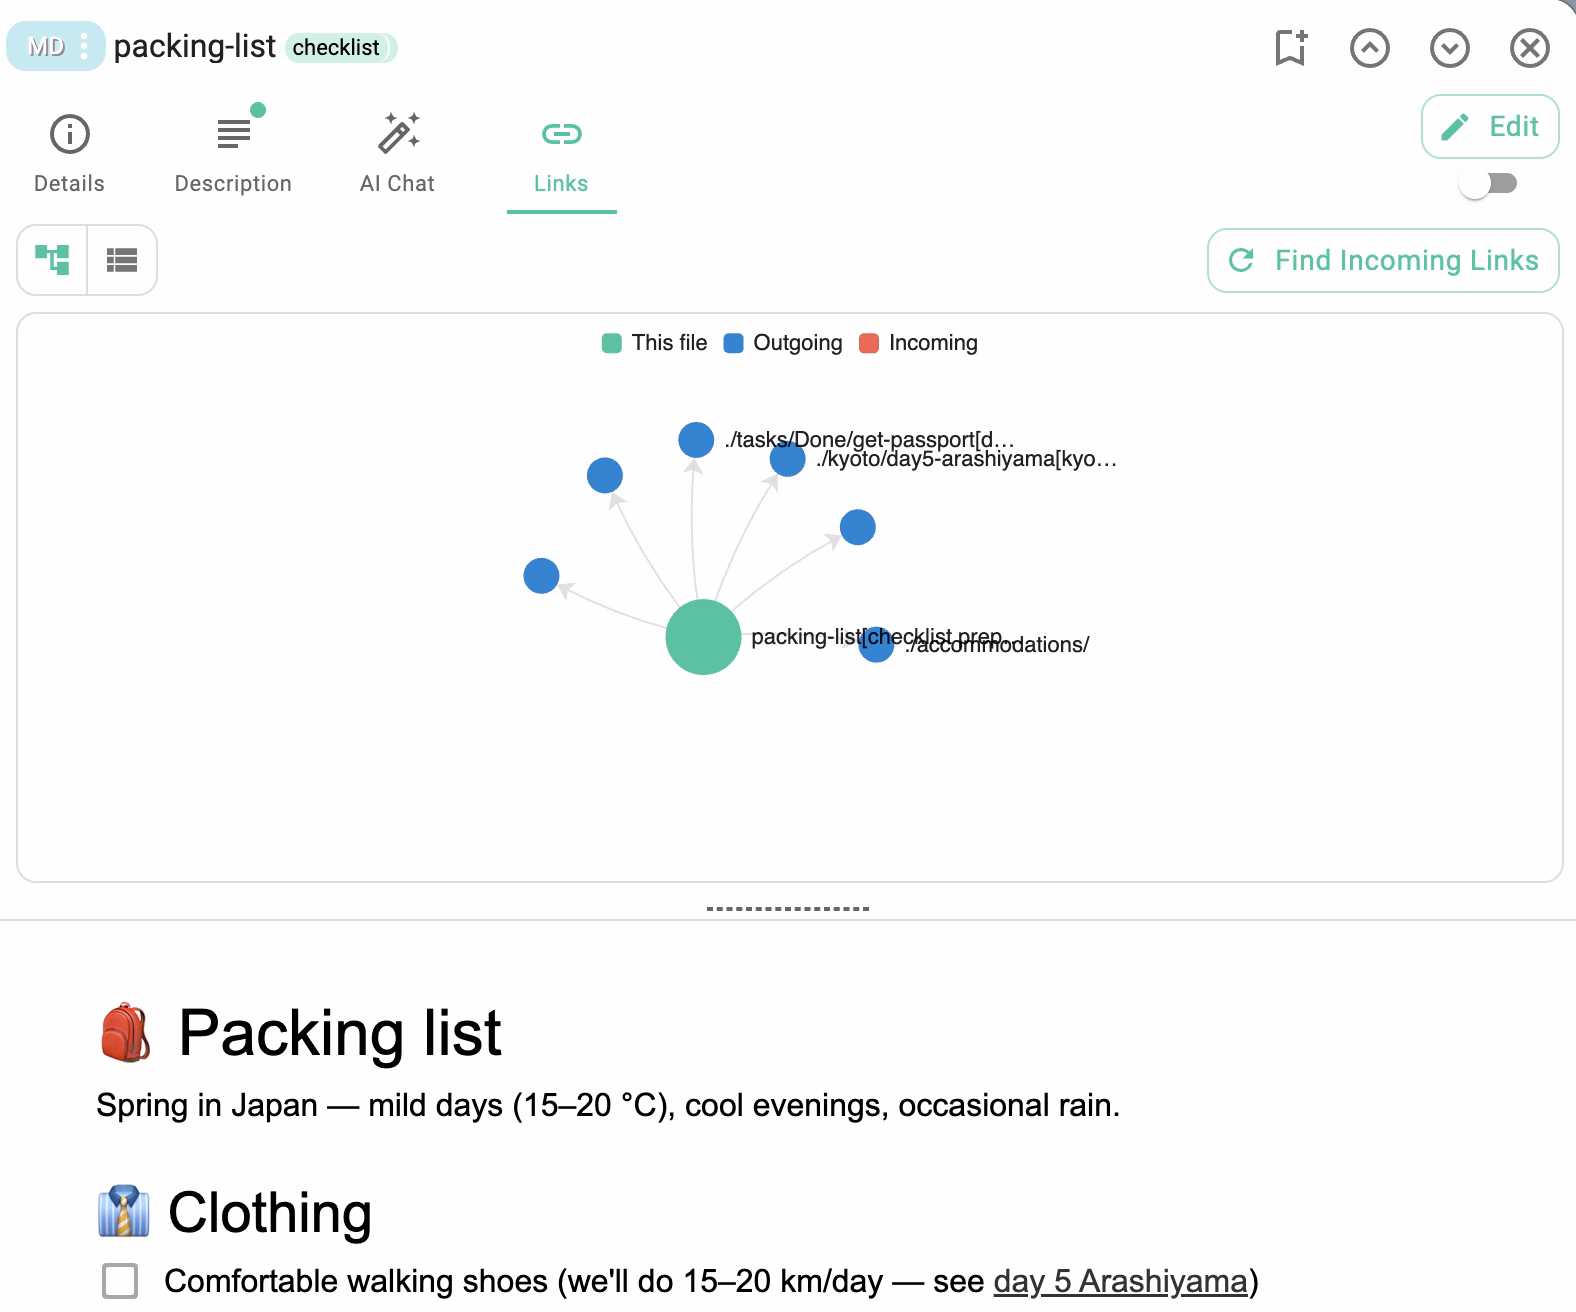Viewport: 1576px width, 1312px height.
Task: Go to previous file with up chevron
Action: [x=1369, y=48]
